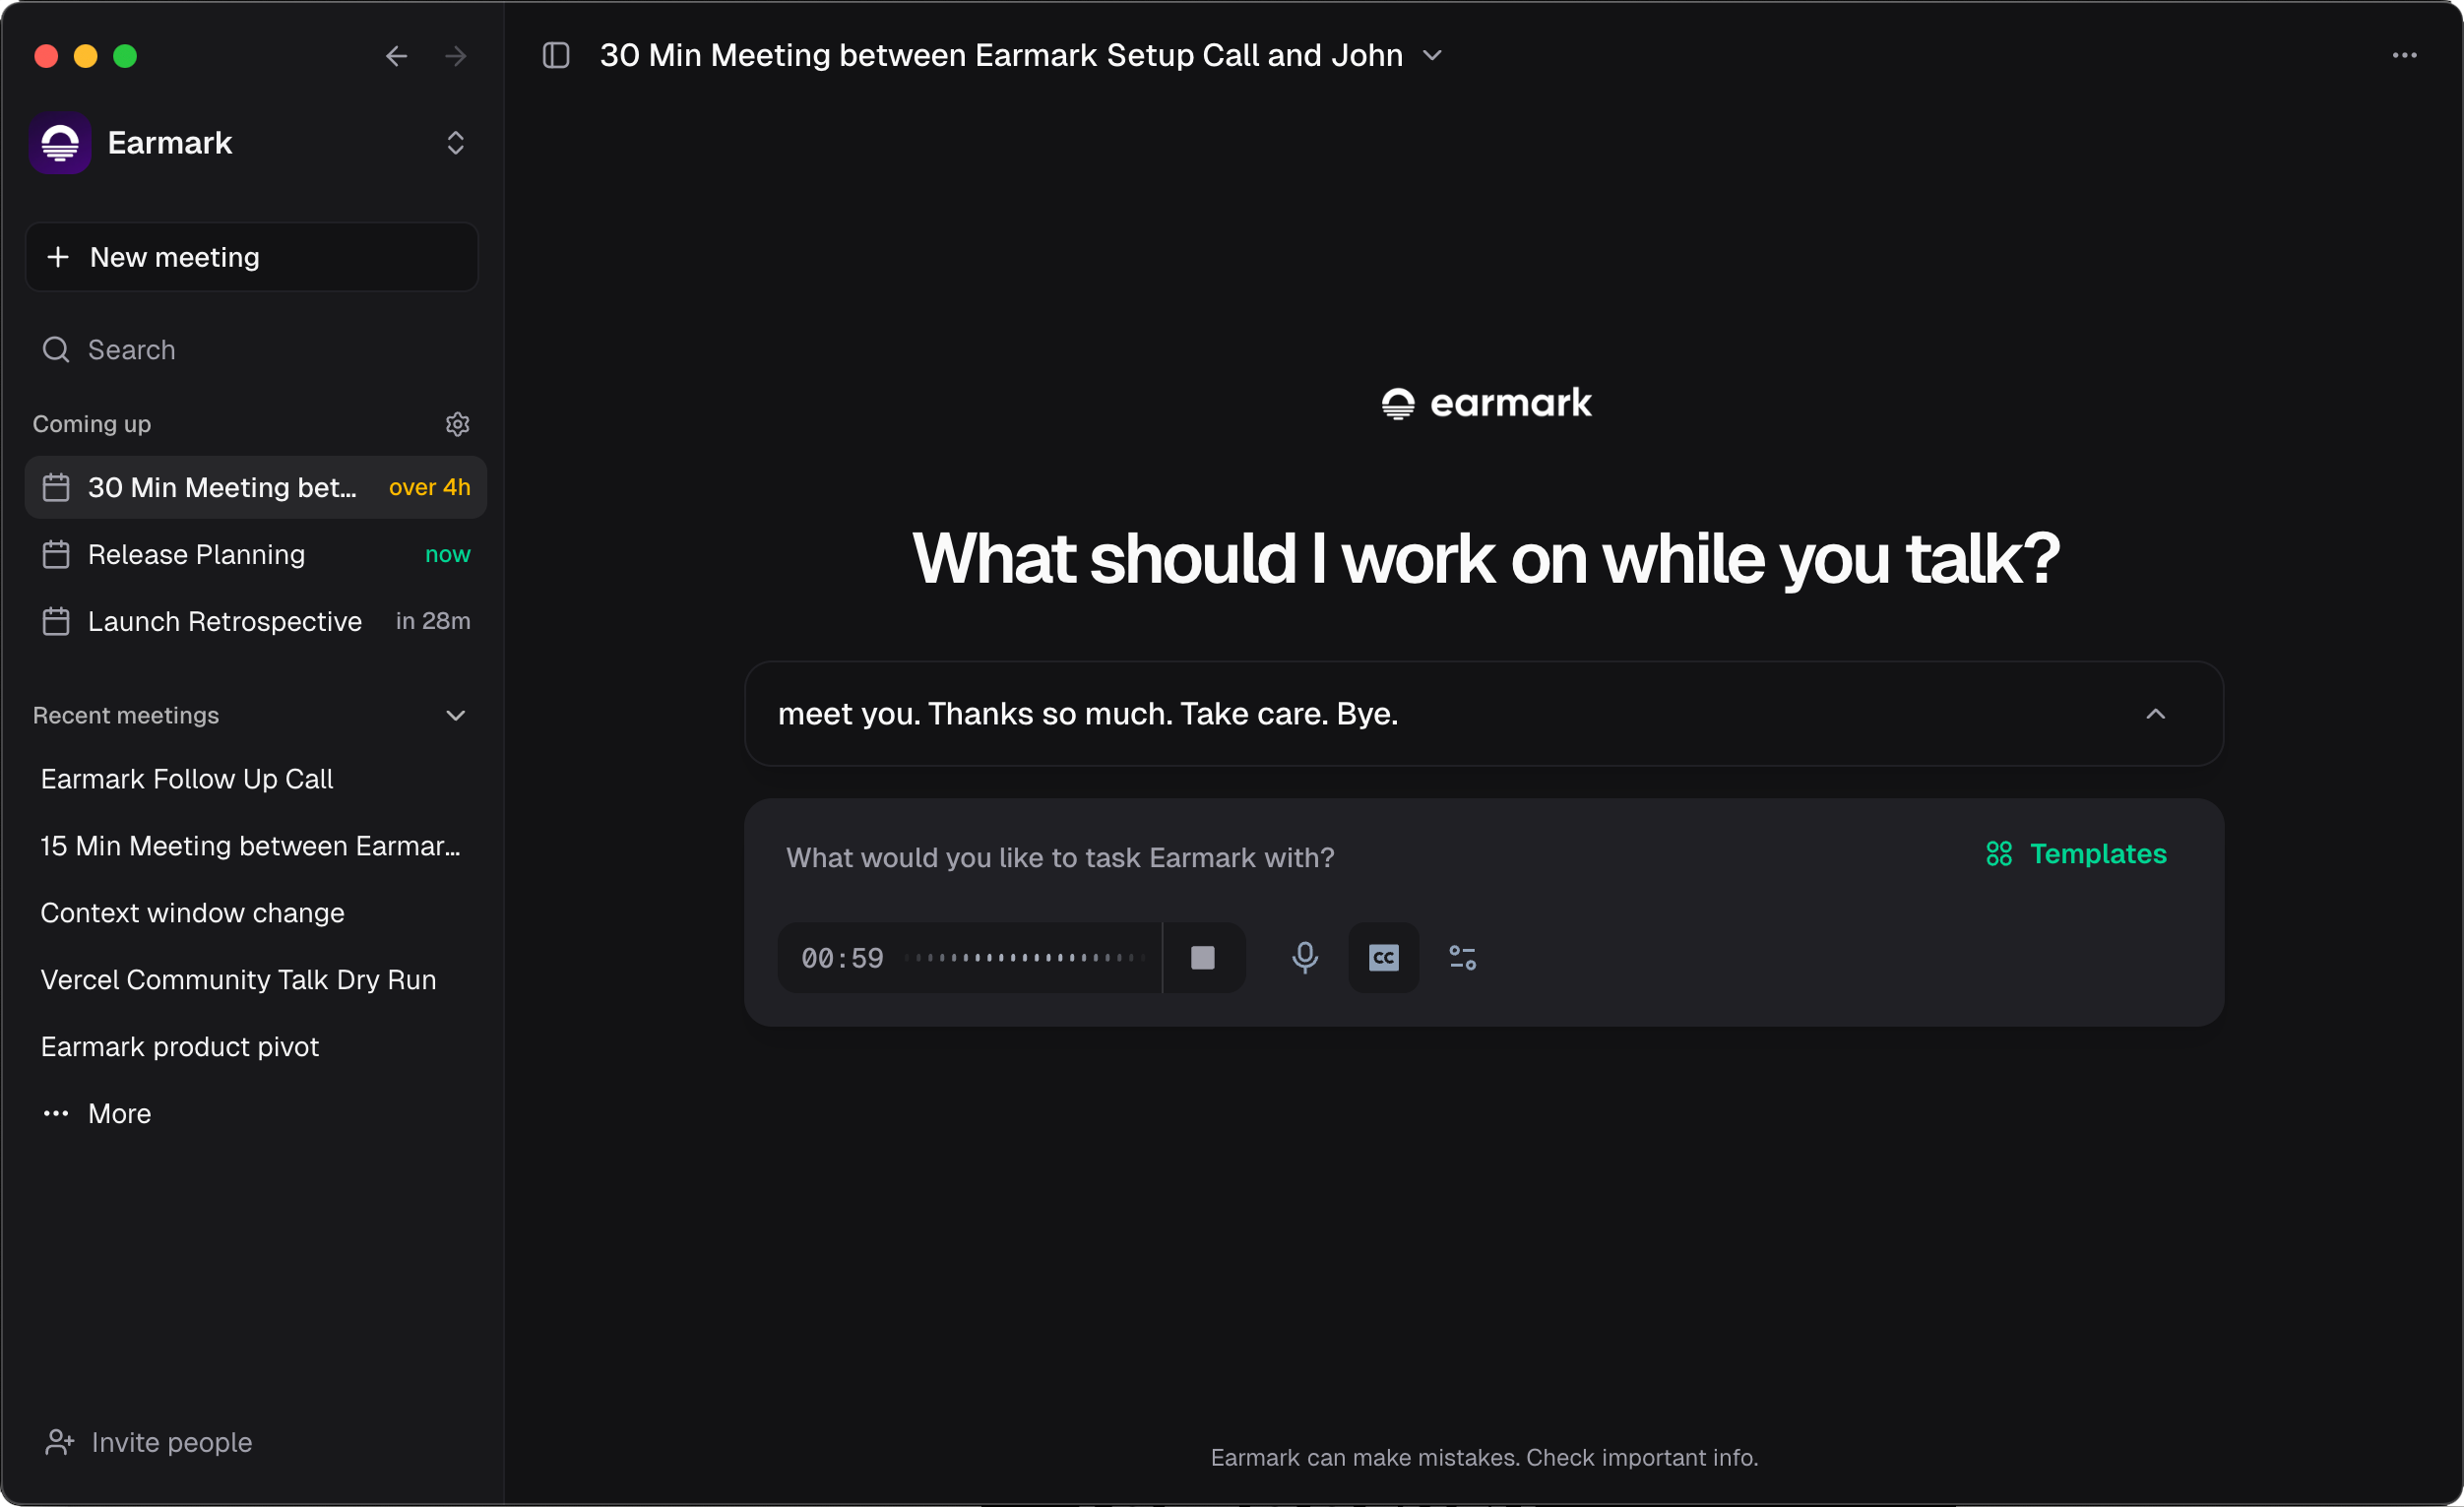2464x1507 pixels.
Task: Select the Release Planning meeting
Action: tap(197, 553)
